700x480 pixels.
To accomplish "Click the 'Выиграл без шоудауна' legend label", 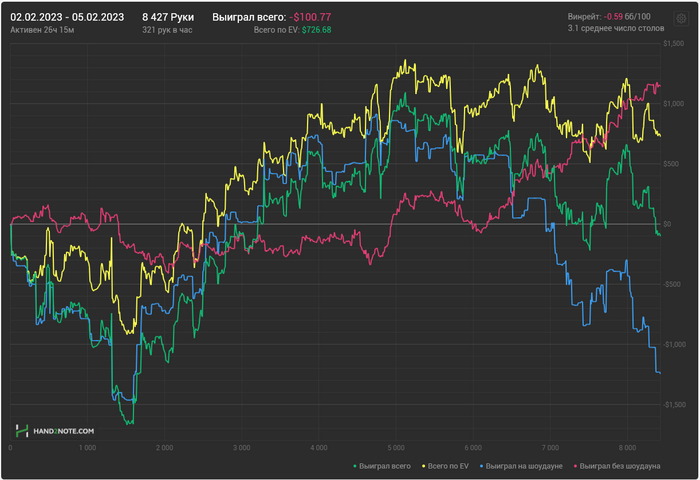I will point(622,466).
